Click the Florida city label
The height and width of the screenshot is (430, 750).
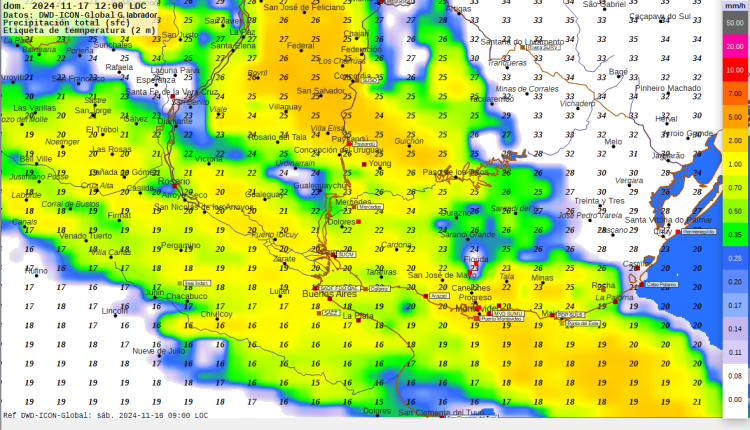pyautogui.click(x=477, y=259)
